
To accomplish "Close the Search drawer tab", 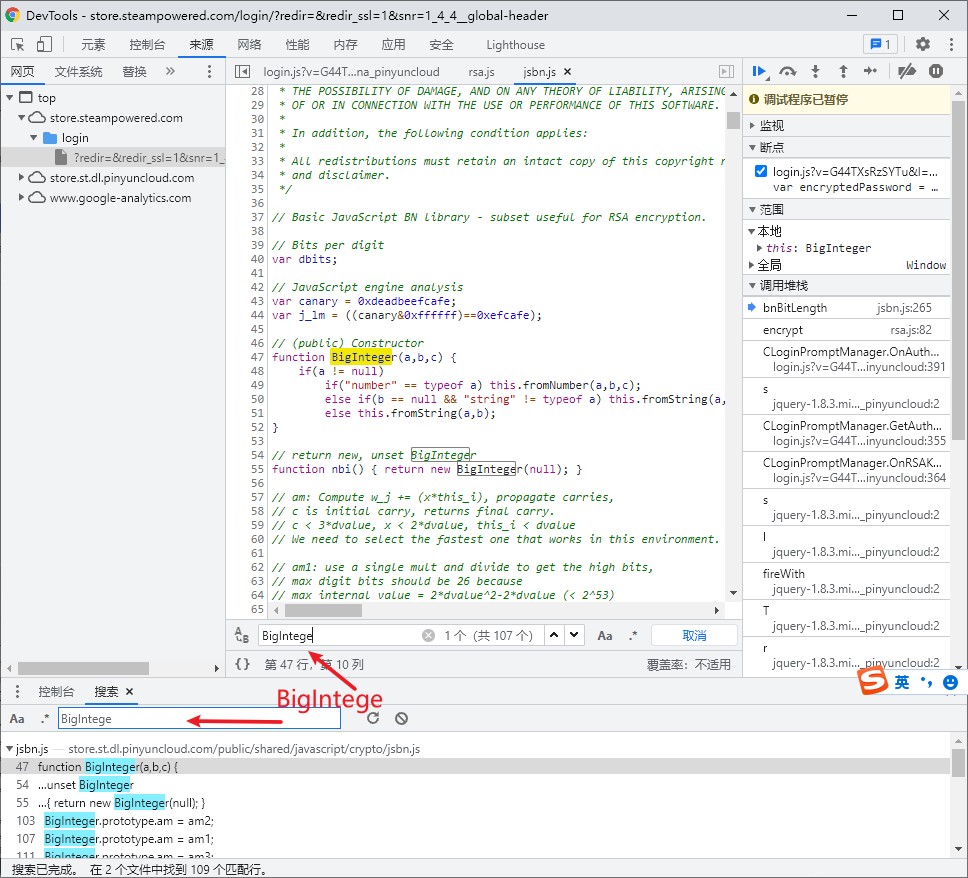I will pos(130,692).
